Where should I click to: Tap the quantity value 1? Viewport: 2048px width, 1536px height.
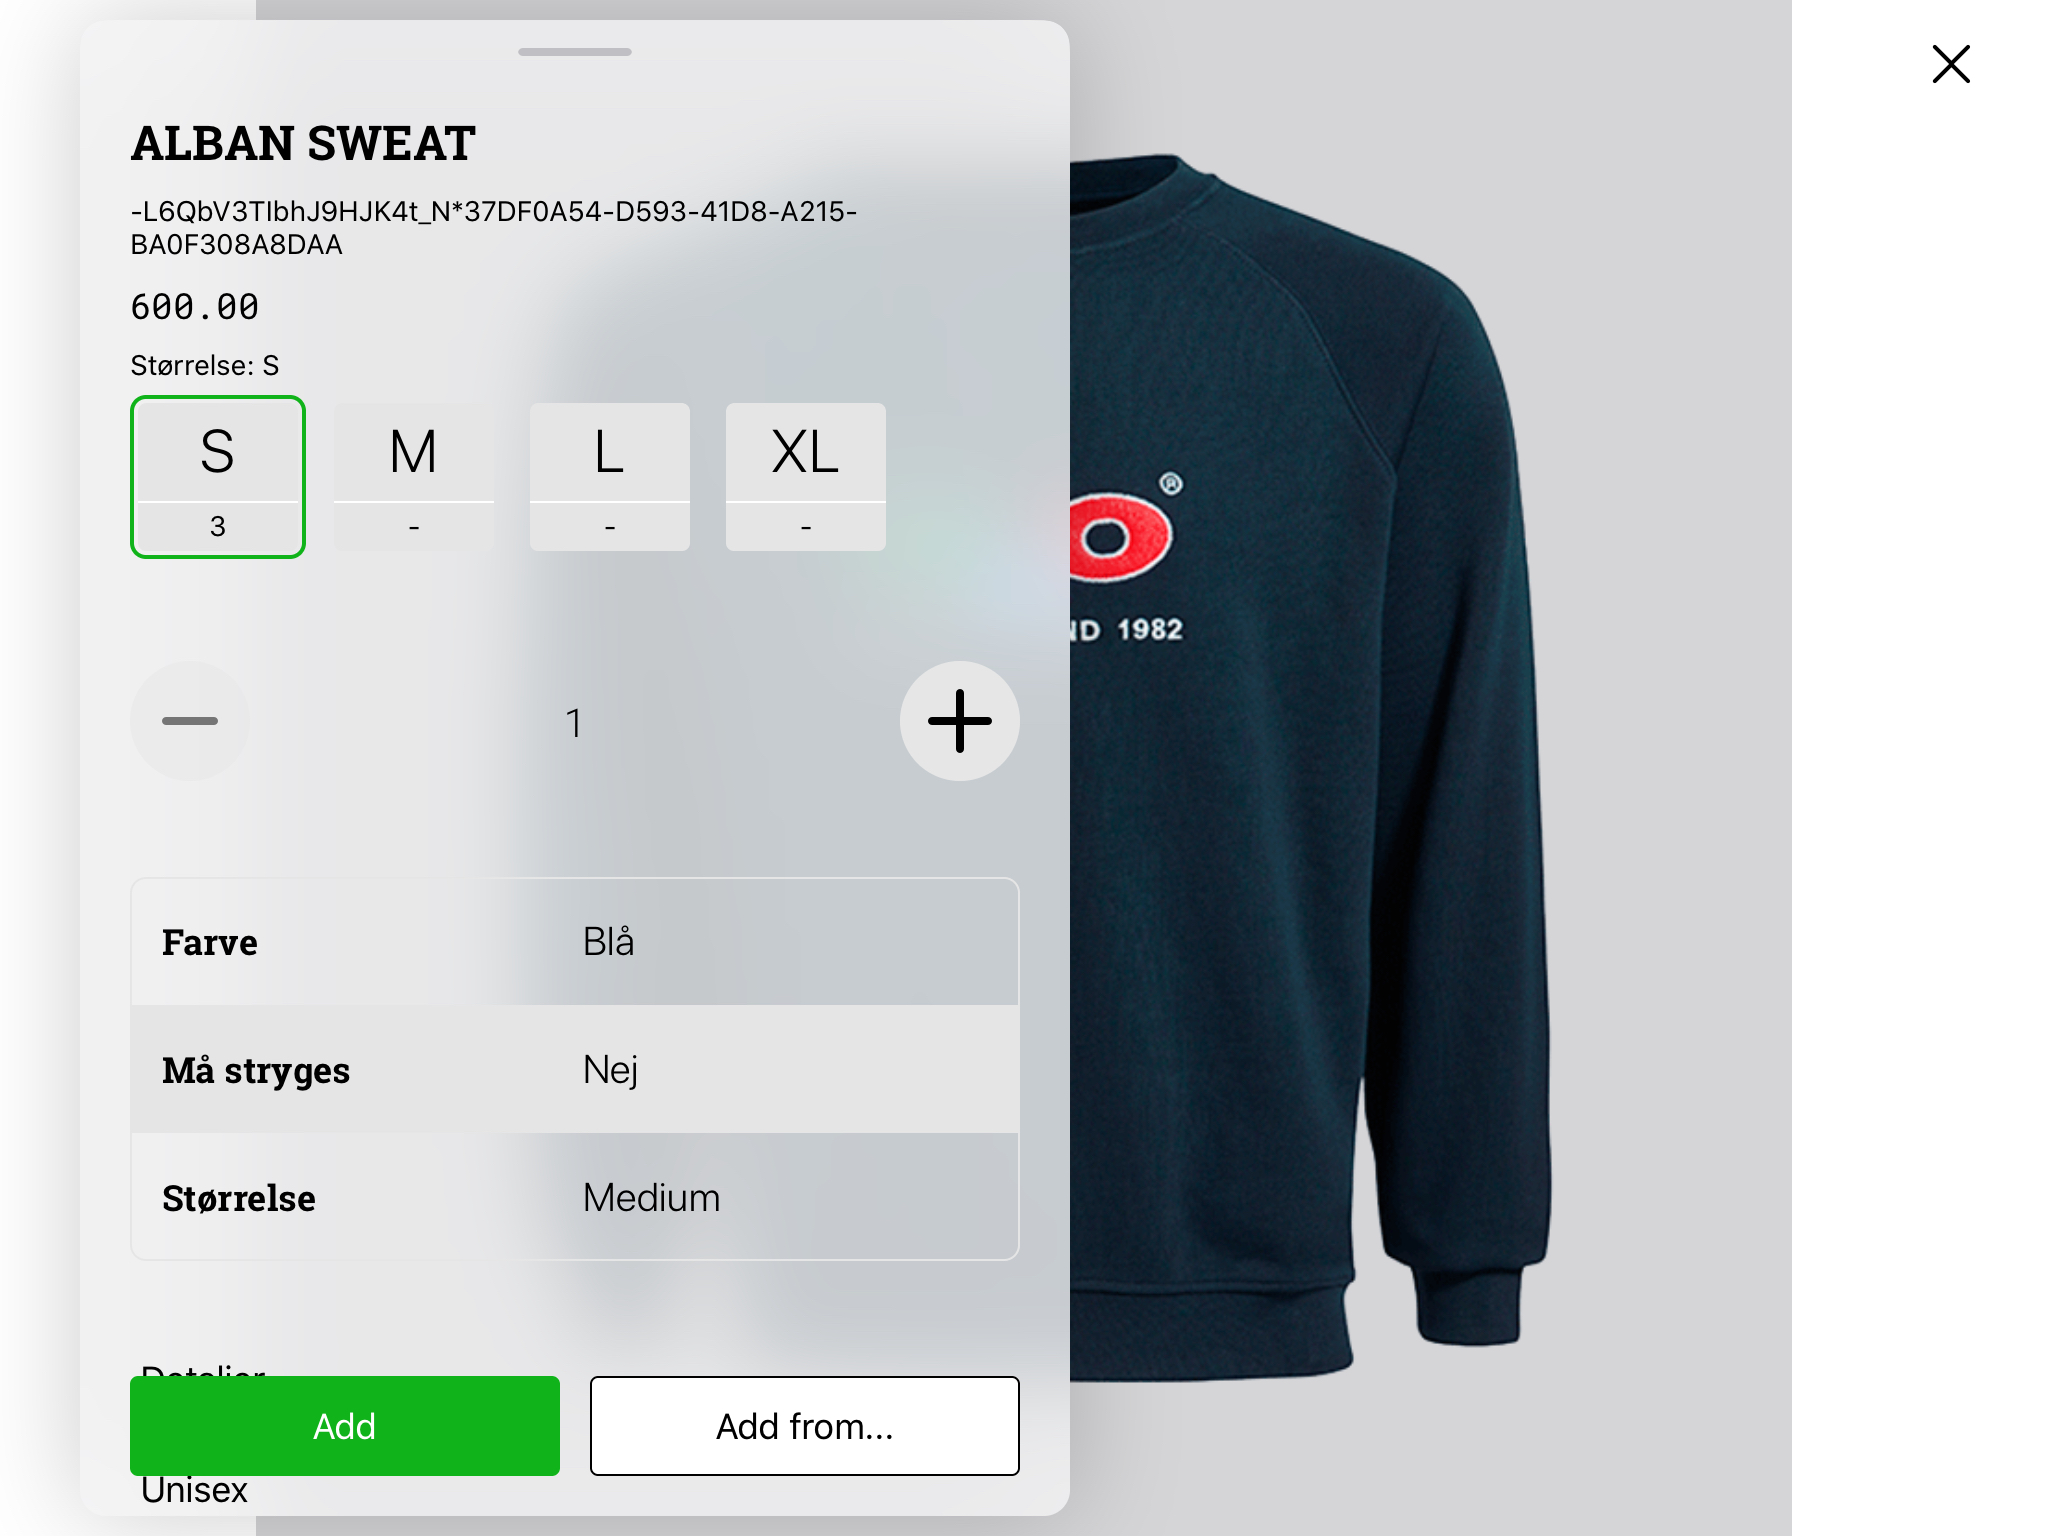tap(574, 722)
